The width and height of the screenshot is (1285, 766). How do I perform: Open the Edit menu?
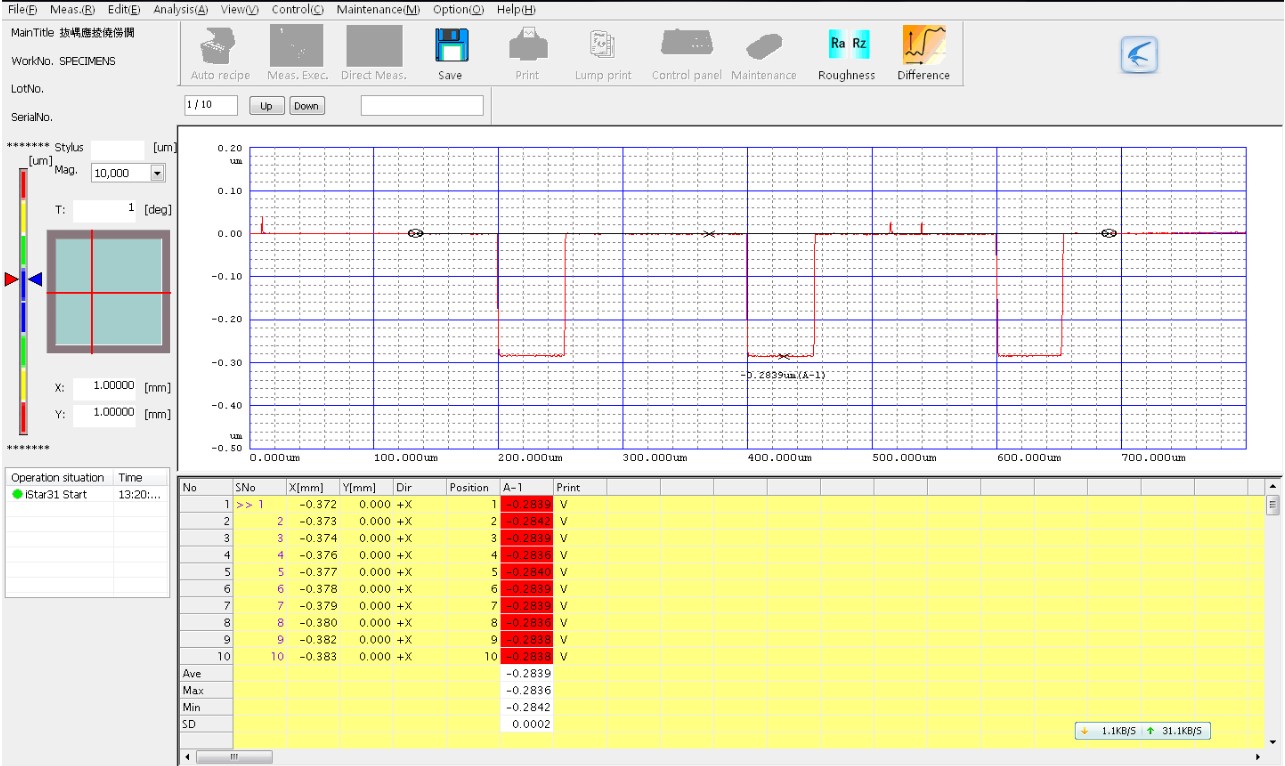(x=124, y=9)
